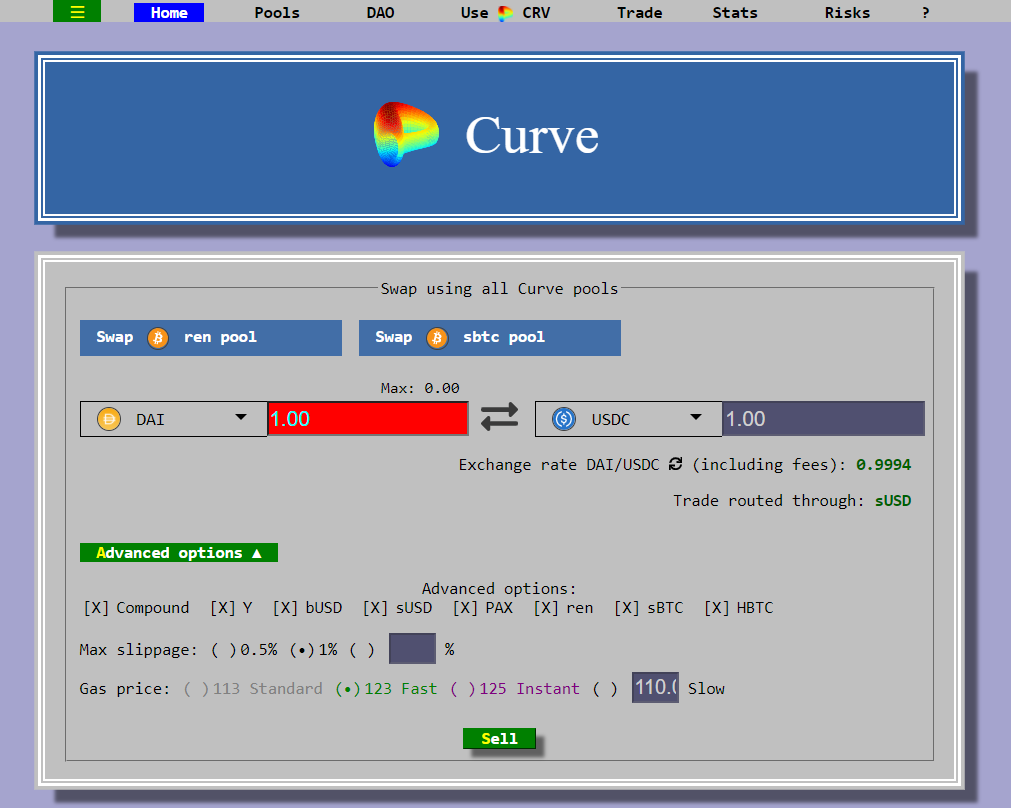Click the red DAI amount input field
Image resolution: width=1011 pixels, height=808 pixels.
pyautogui.click(x=368, y=419)
